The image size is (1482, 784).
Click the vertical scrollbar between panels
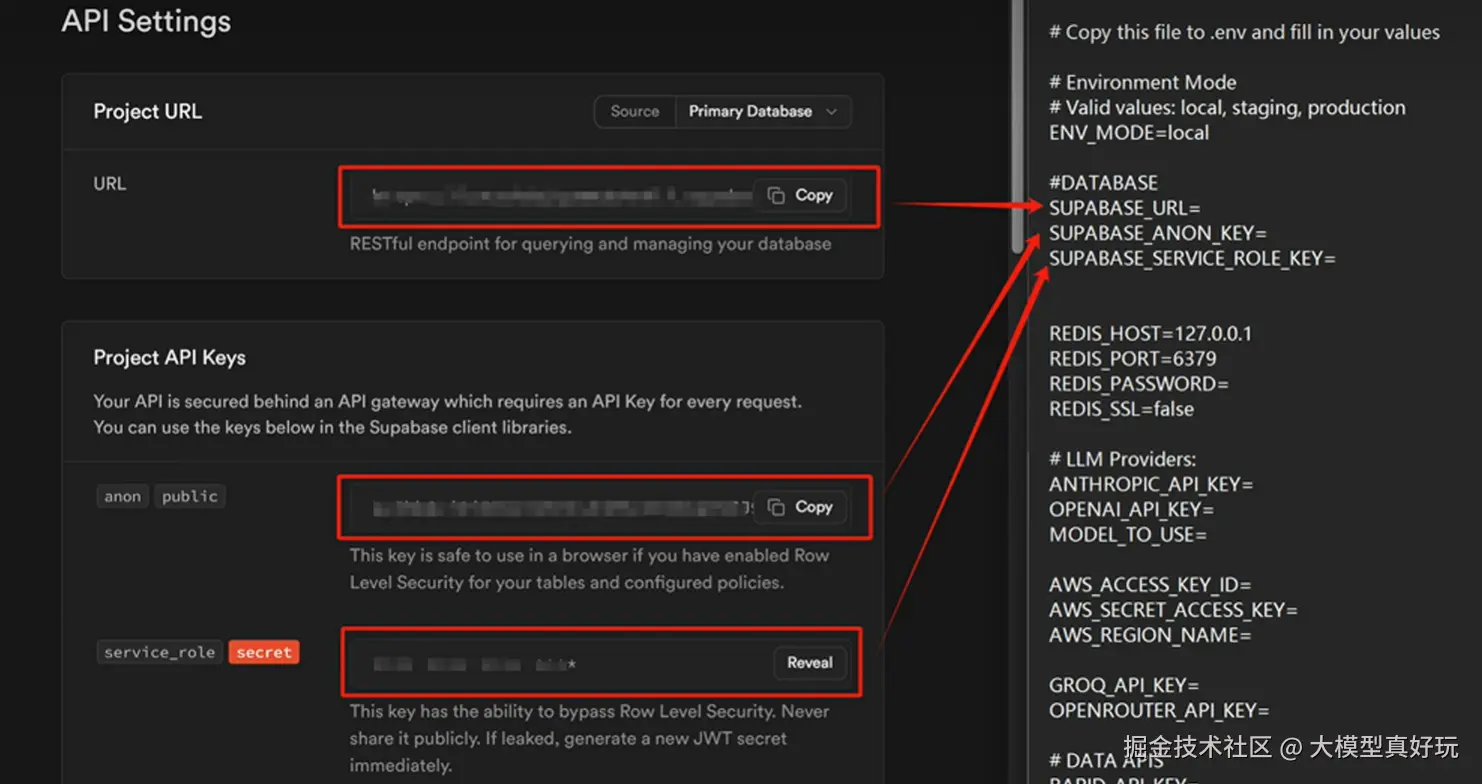coord(1018,125)
